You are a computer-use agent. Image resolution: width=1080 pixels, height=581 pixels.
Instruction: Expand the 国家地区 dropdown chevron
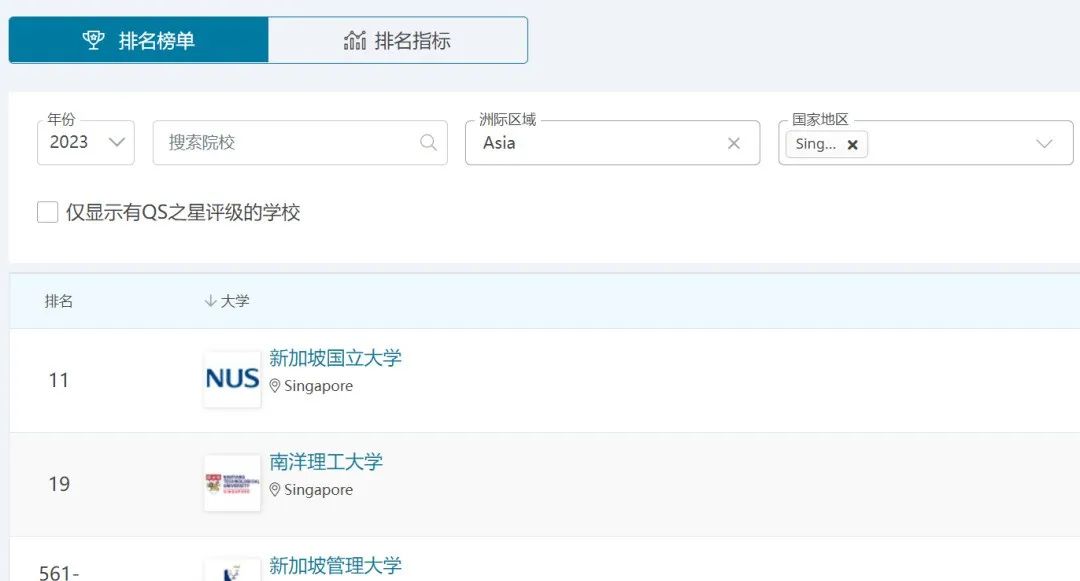1044,143
